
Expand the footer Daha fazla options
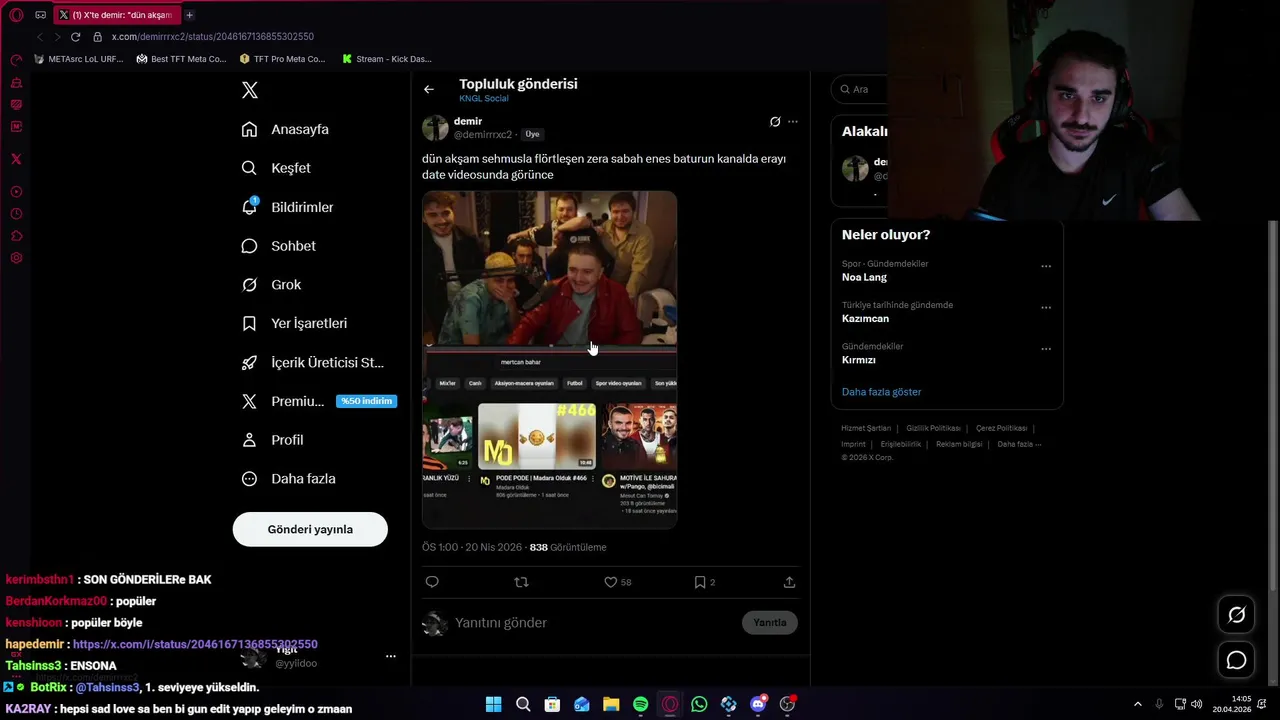[x=1019, y=444]
